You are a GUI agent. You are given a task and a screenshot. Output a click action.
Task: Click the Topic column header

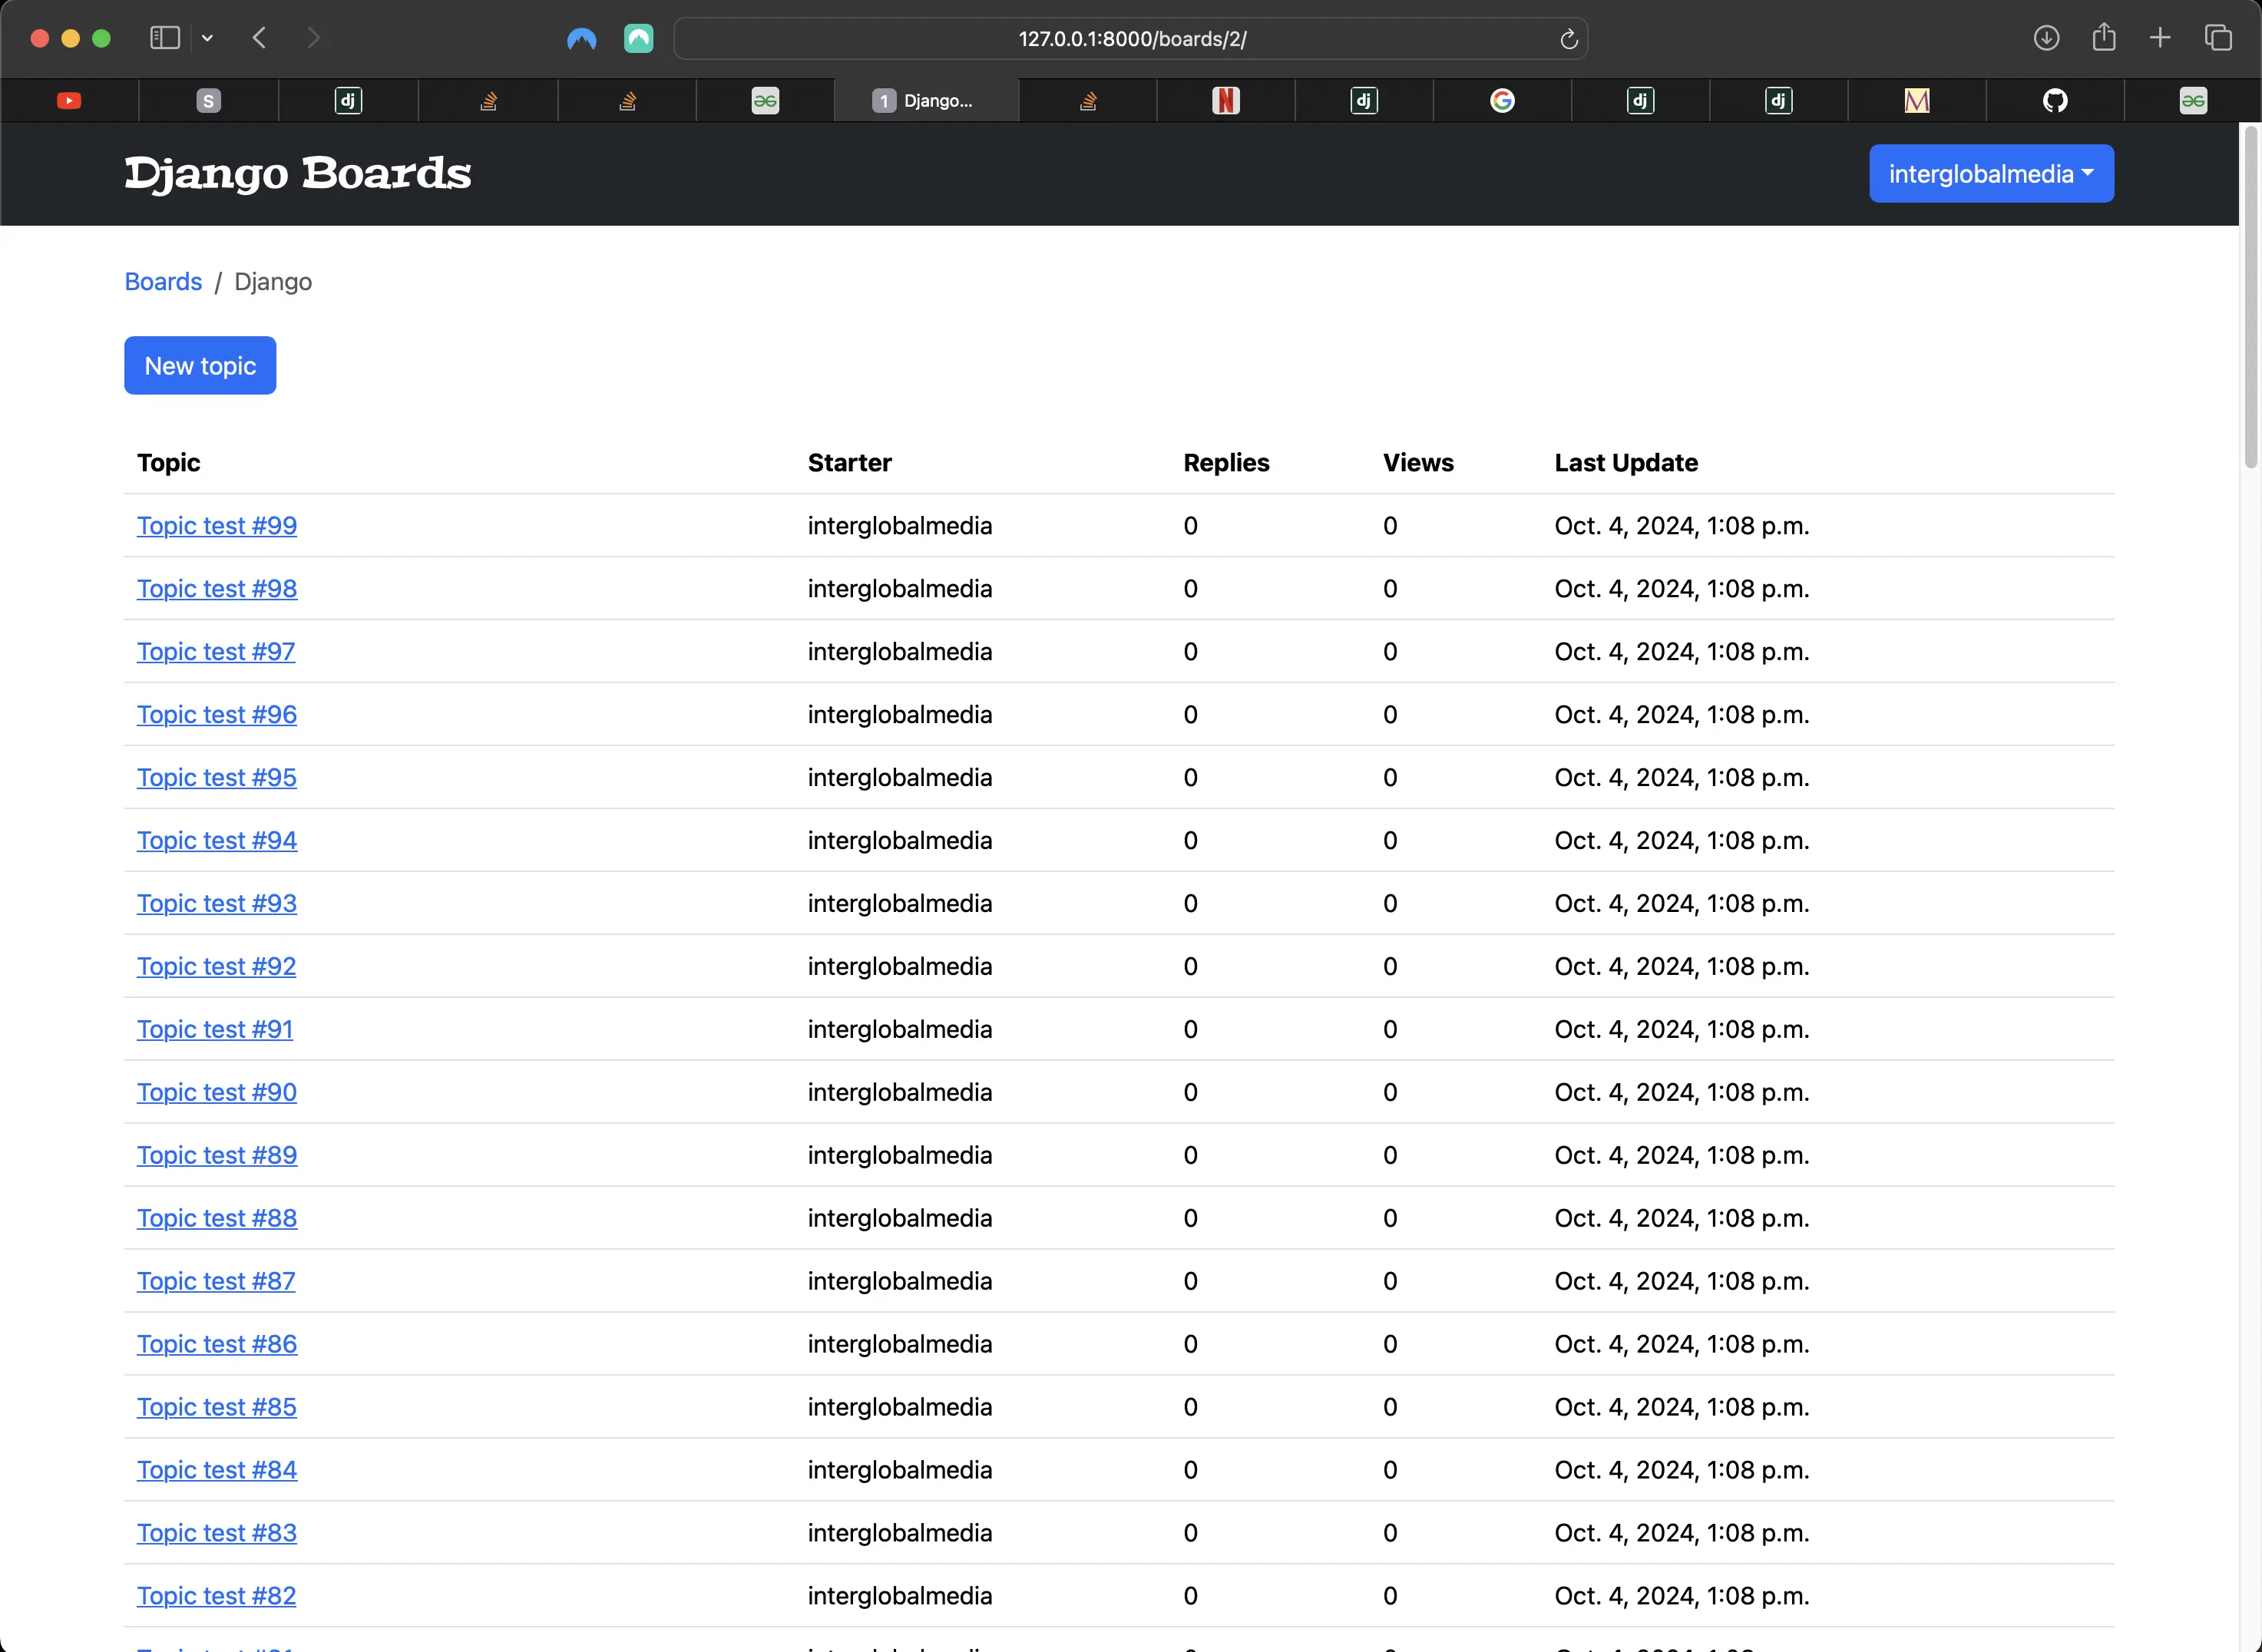pyautogui.click(x=169, y=462)
